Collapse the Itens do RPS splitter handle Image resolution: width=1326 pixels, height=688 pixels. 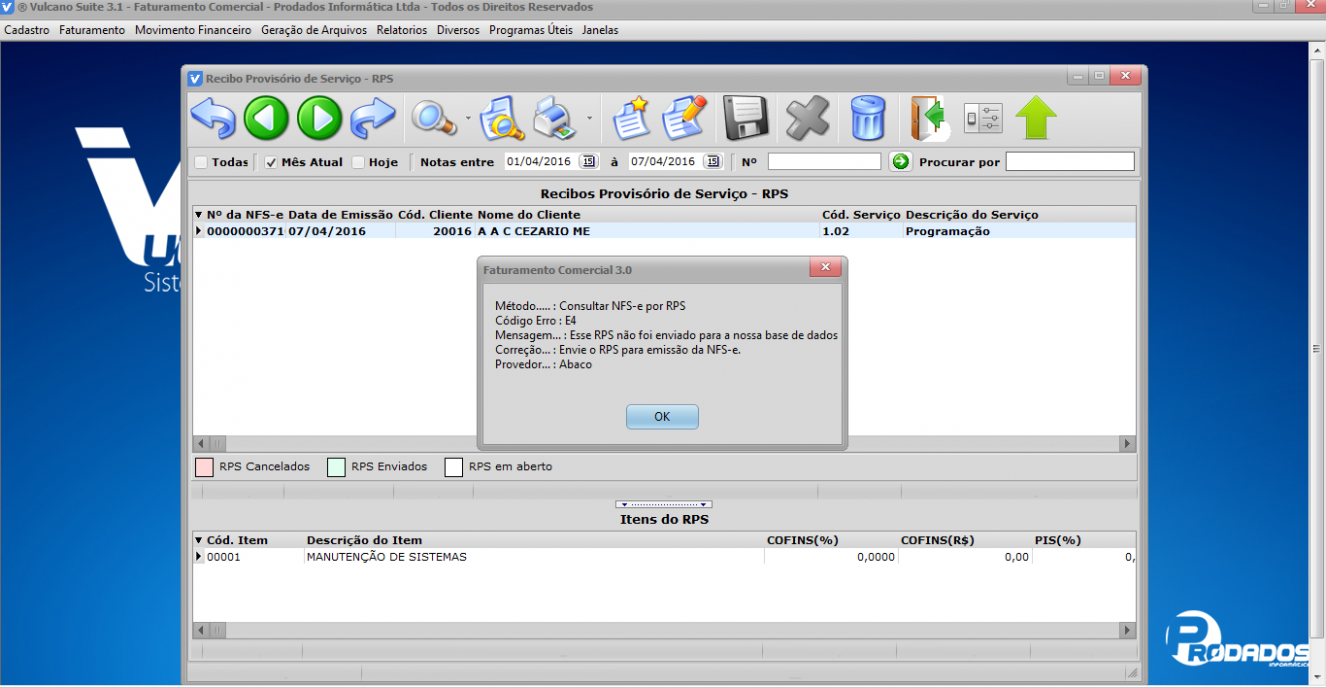click(x=664, y=504)
